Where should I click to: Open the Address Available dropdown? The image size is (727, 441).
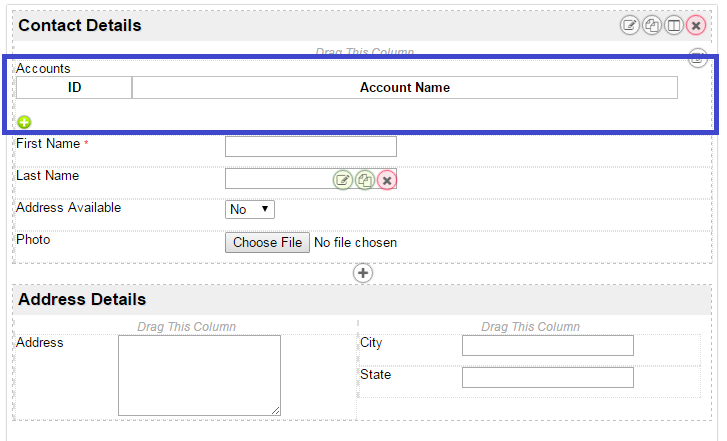pyautogui.click(x=250, y=209)
